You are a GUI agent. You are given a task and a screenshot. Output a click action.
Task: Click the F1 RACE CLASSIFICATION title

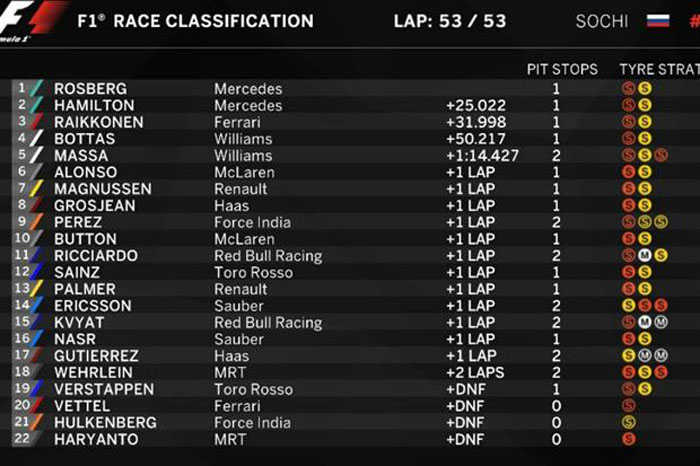click(196, 21)
